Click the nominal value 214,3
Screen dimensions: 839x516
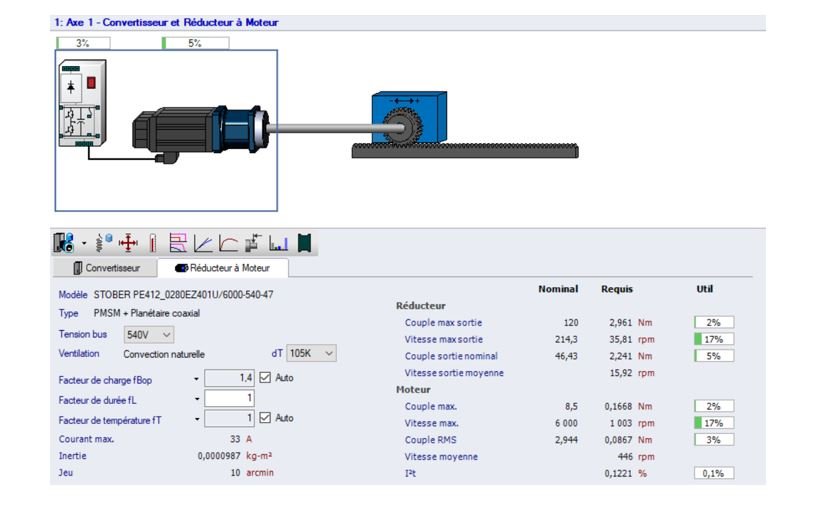pyautogui.click(x=566, y=339)
